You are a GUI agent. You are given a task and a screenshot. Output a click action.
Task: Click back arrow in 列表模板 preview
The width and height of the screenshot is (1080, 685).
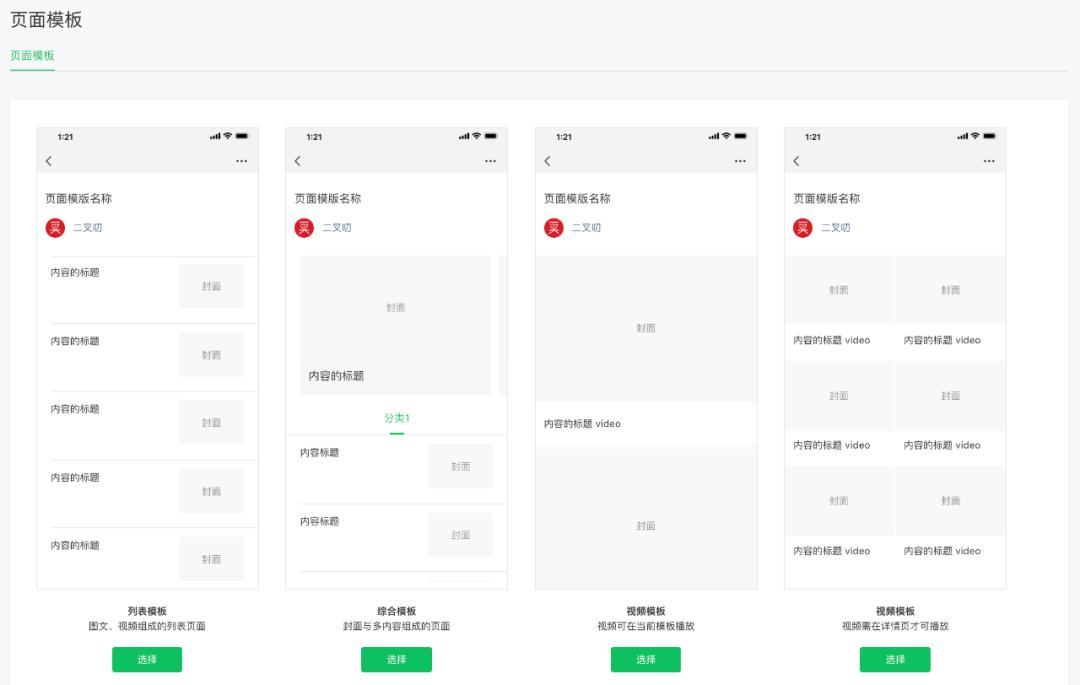(49, 161)
